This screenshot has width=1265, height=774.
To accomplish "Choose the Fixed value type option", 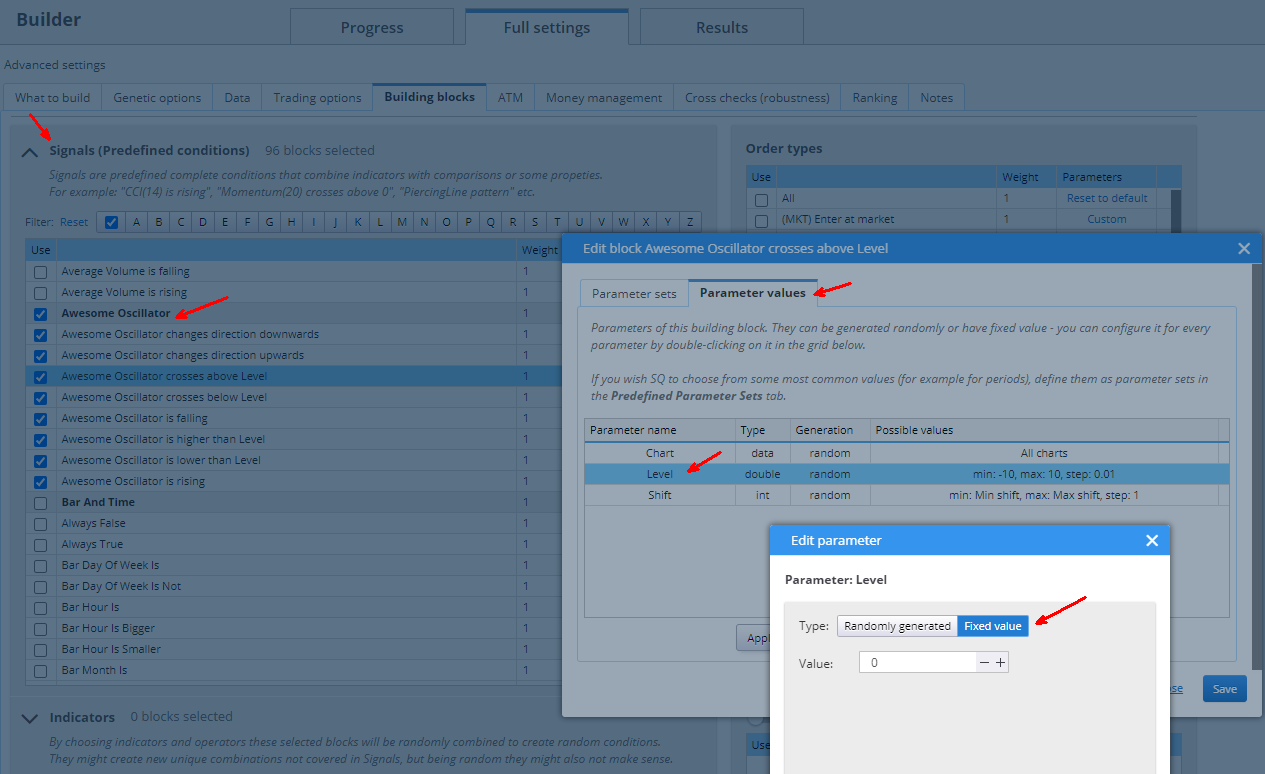I will (x=992, y=626).
